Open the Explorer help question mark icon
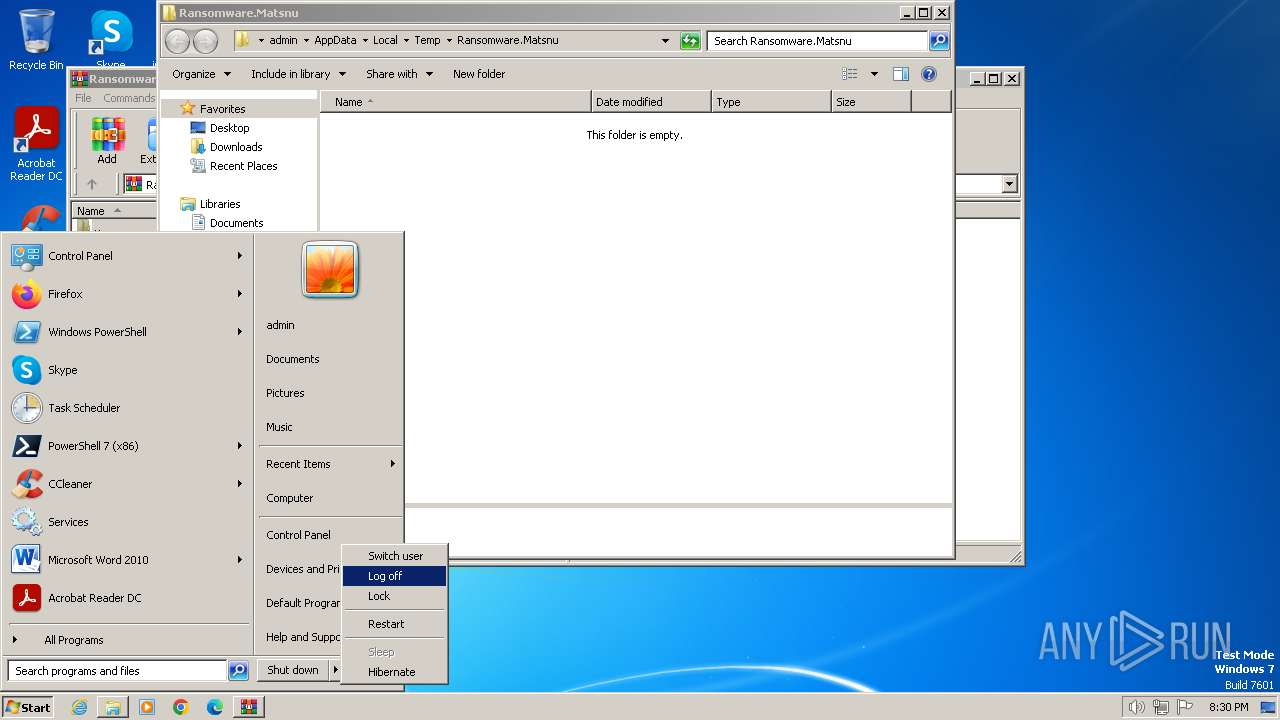Image resolution: width=1280 pixels, height=720 pixels. click(929, 74)
